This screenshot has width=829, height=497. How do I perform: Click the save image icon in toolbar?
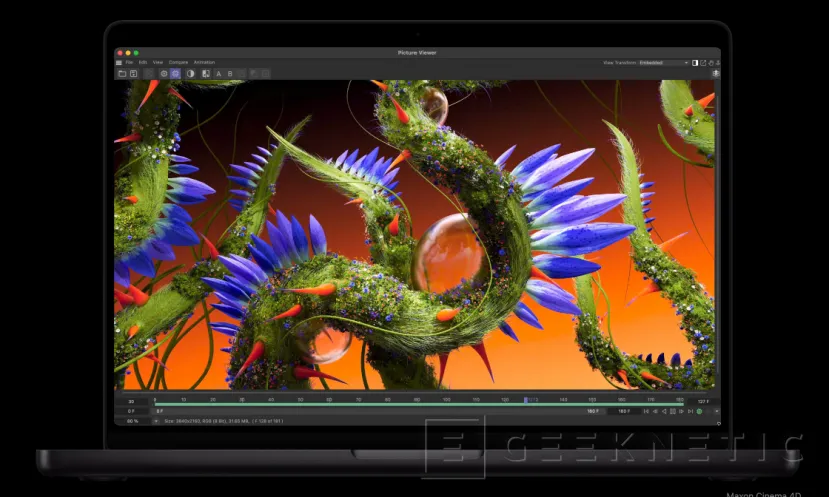[x=134, y=73]
